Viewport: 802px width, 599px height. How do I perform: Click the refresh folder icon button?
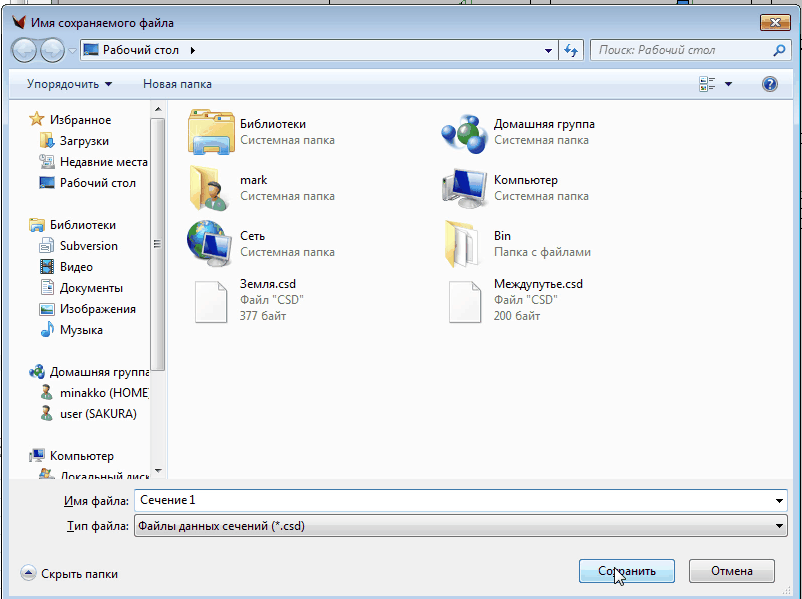click(571, 50)
